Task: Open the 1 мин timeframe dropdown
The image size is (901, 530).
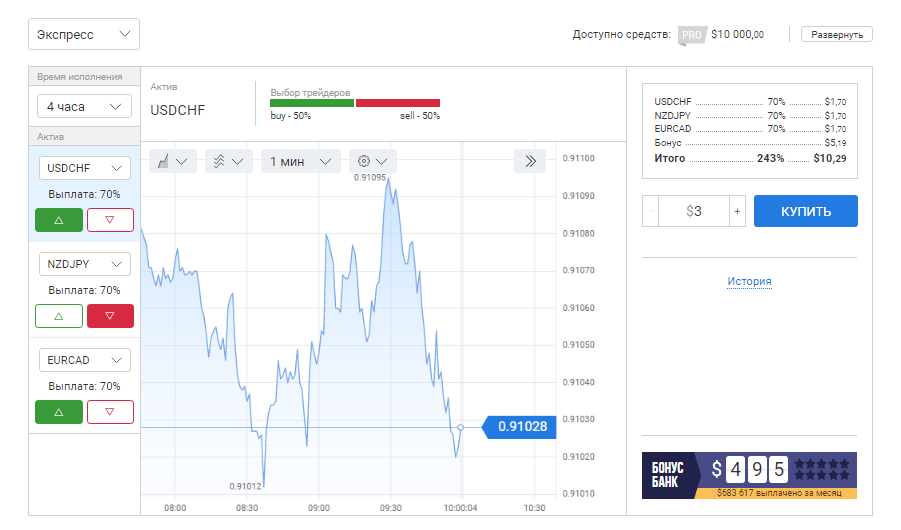Action: [300, 161]
